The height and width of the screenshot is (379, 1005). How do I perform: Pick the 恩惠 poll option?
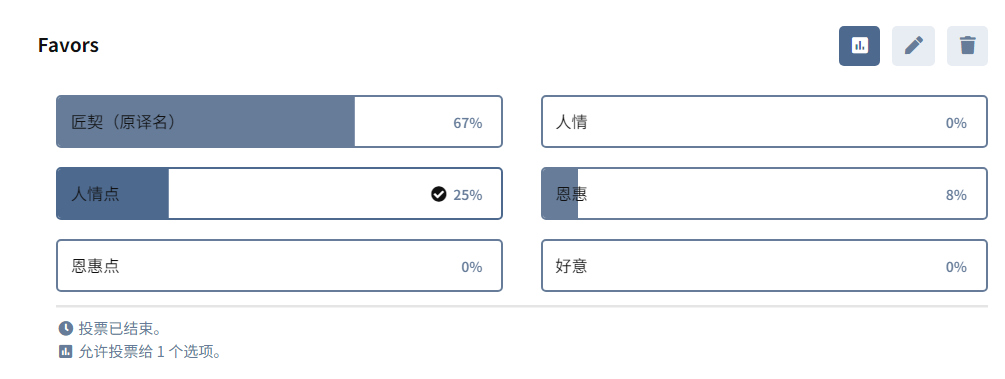tap(764, 194)
